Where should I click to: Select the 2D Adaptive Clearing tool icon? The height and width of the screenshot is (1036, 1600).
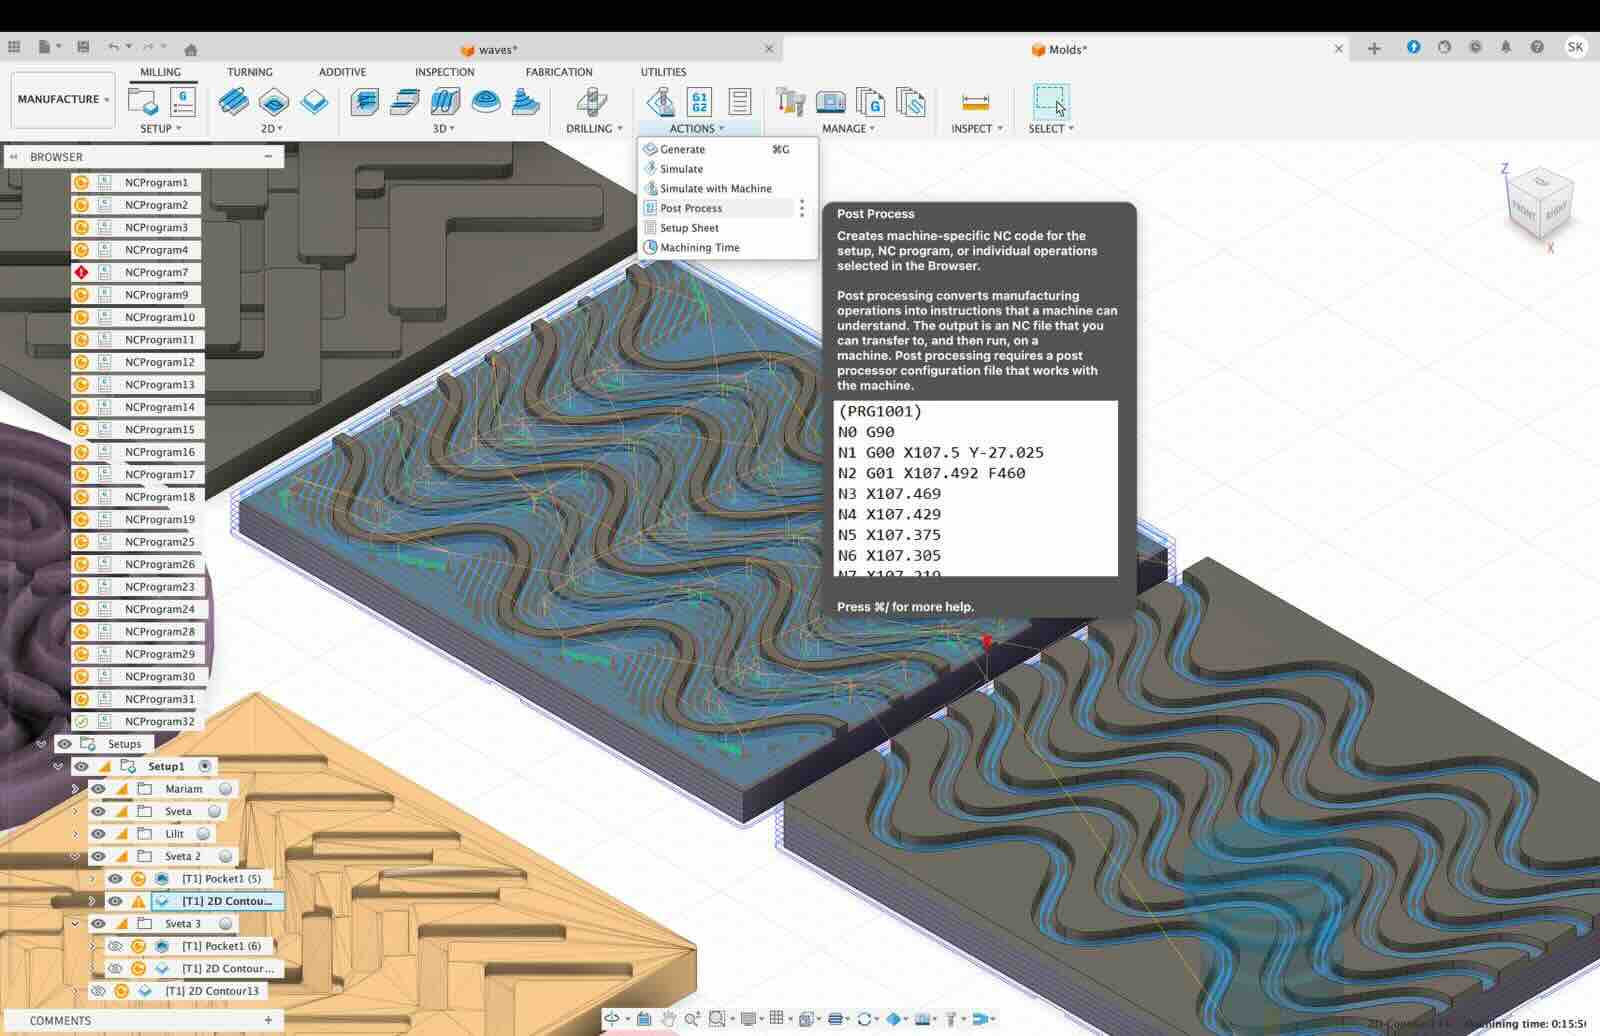pos(233,102)
